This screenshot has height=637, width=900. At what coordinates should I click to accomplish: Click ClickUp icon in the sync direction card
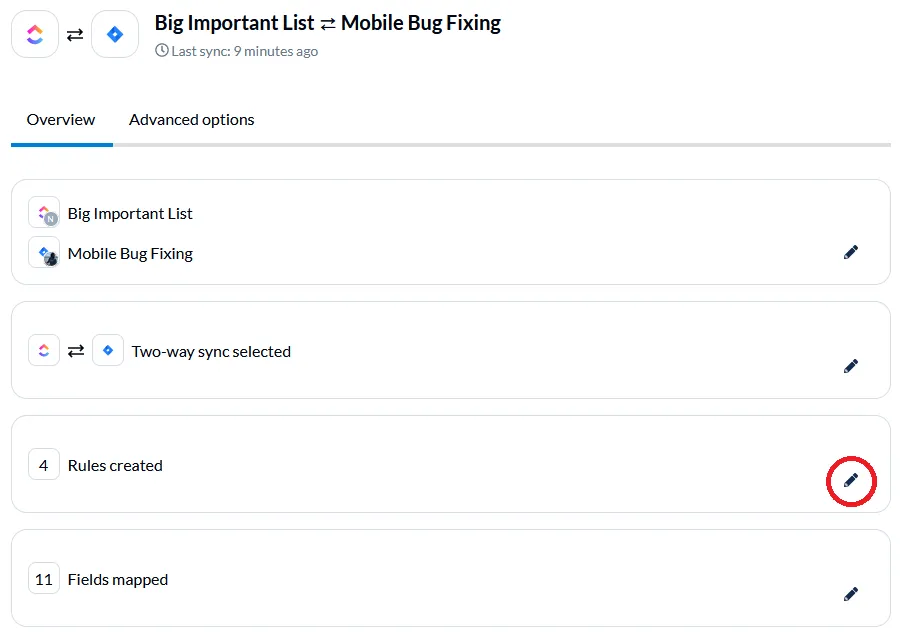click(43, 351)
